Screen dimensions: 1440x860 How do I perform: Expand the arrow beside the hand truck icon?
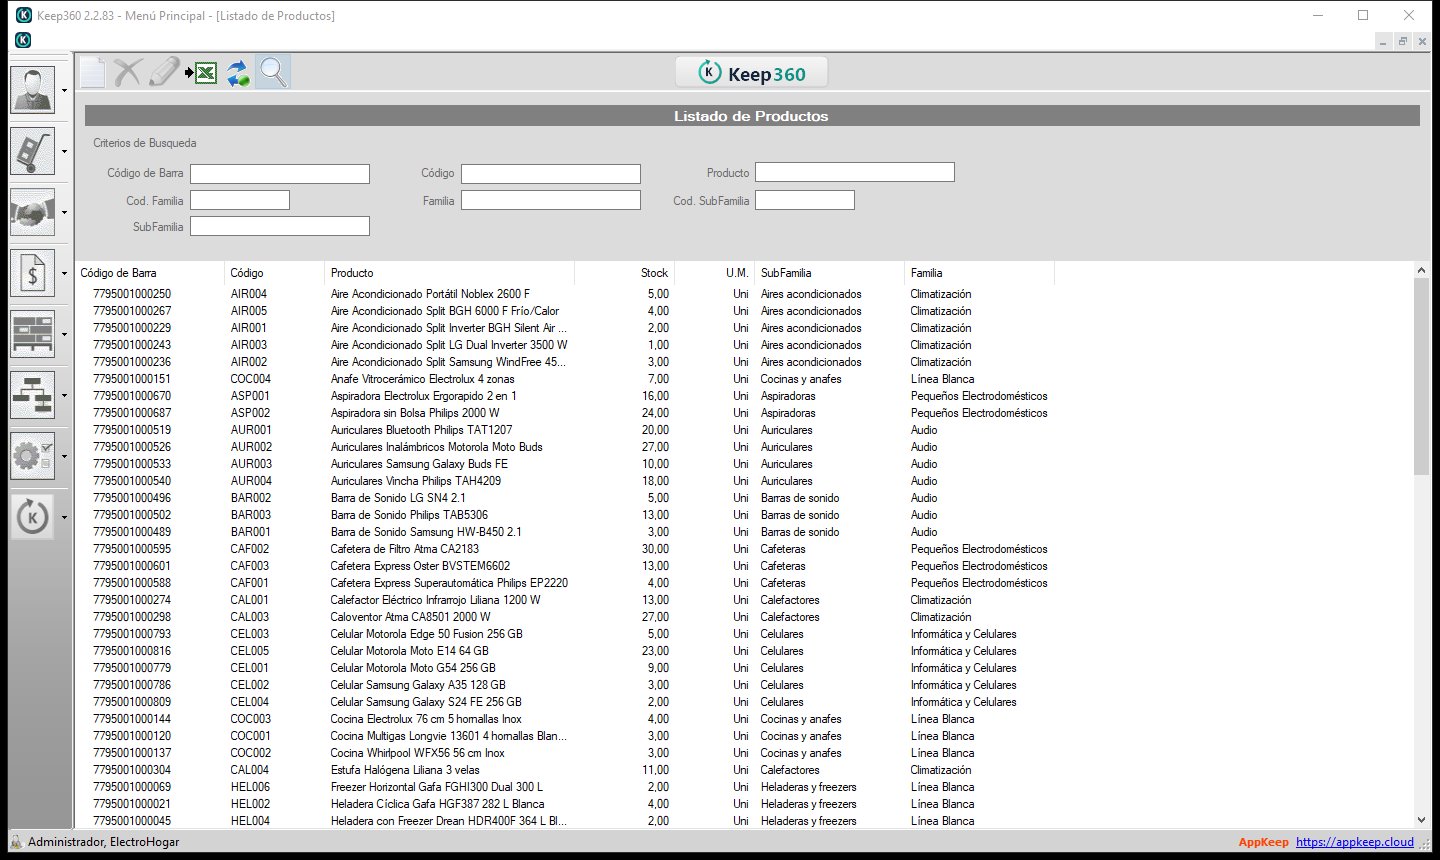[64, 152]
